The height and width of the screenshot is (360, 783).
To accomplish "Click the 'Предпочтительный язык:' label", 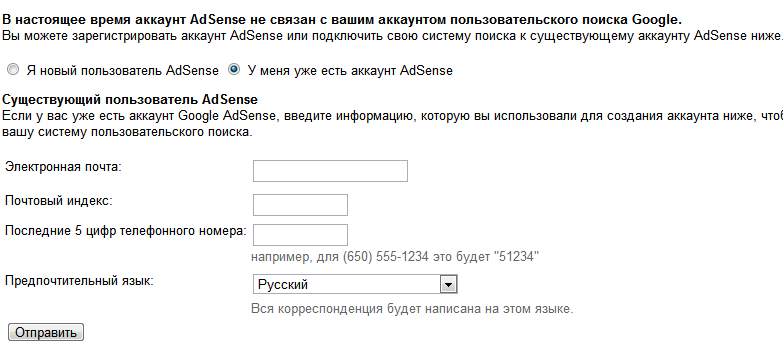I will click(x=79, y=281).
